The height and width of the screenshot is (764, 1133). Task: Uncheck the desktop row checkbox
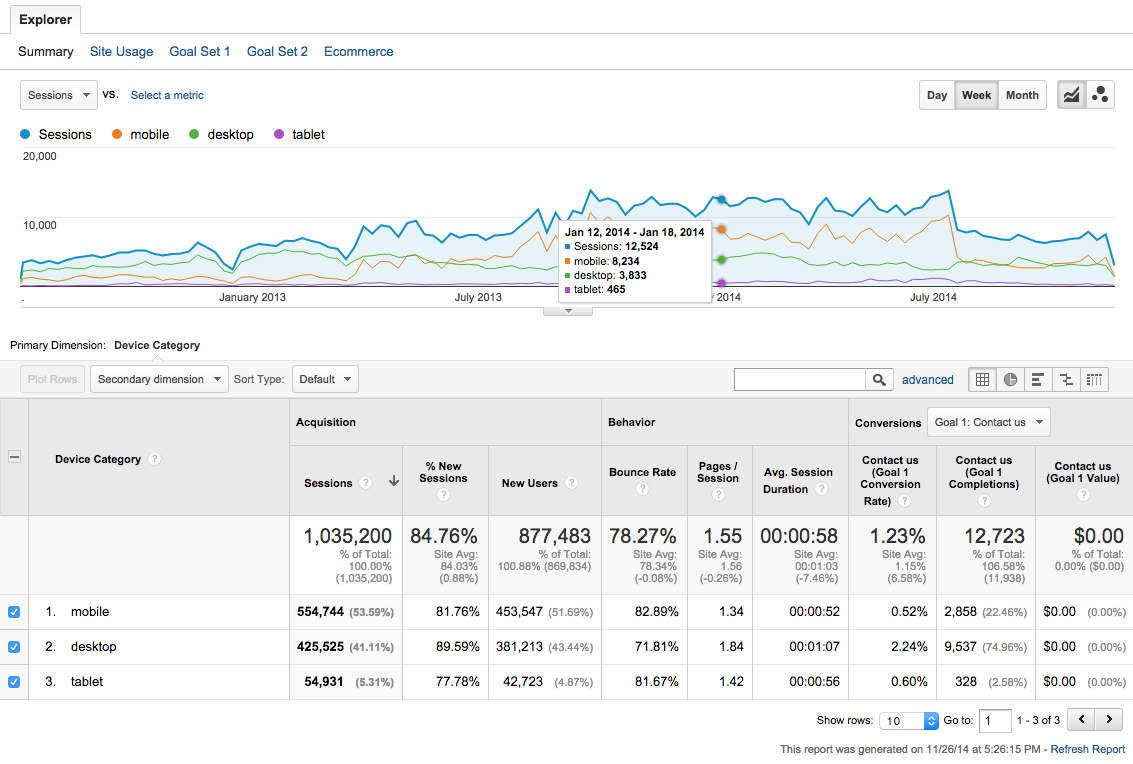click(14, 647)
